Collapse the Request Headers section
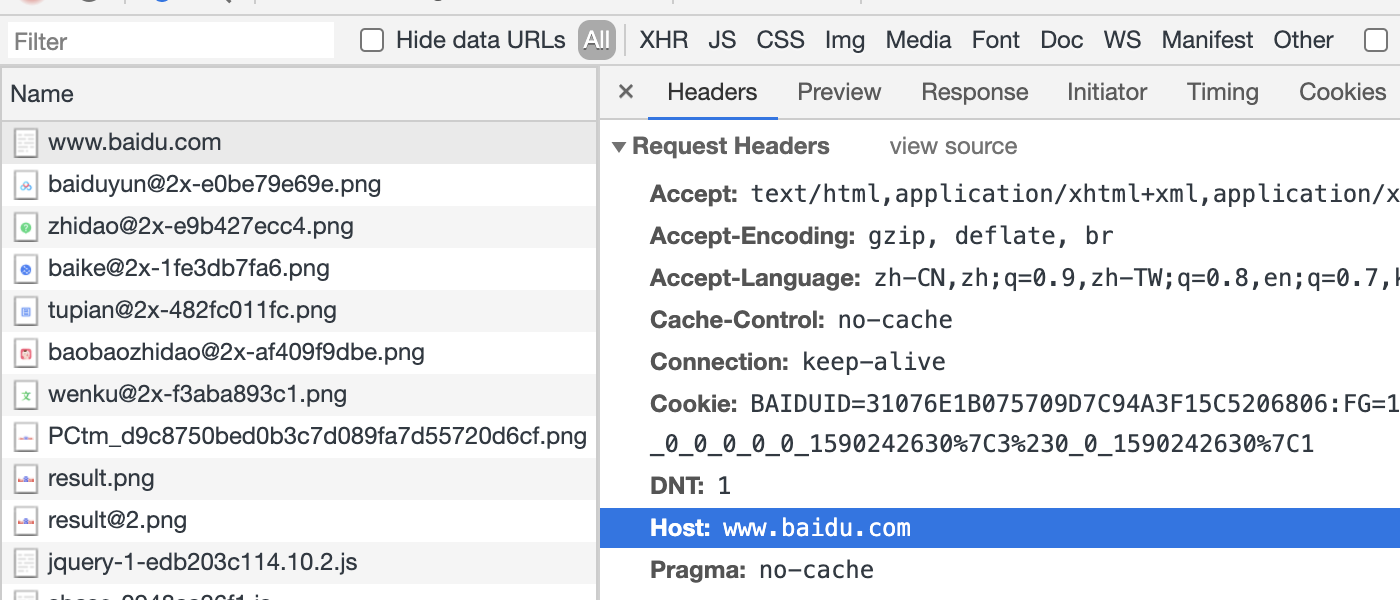This screenshot has width=1400, height=600. pos(619,147)
